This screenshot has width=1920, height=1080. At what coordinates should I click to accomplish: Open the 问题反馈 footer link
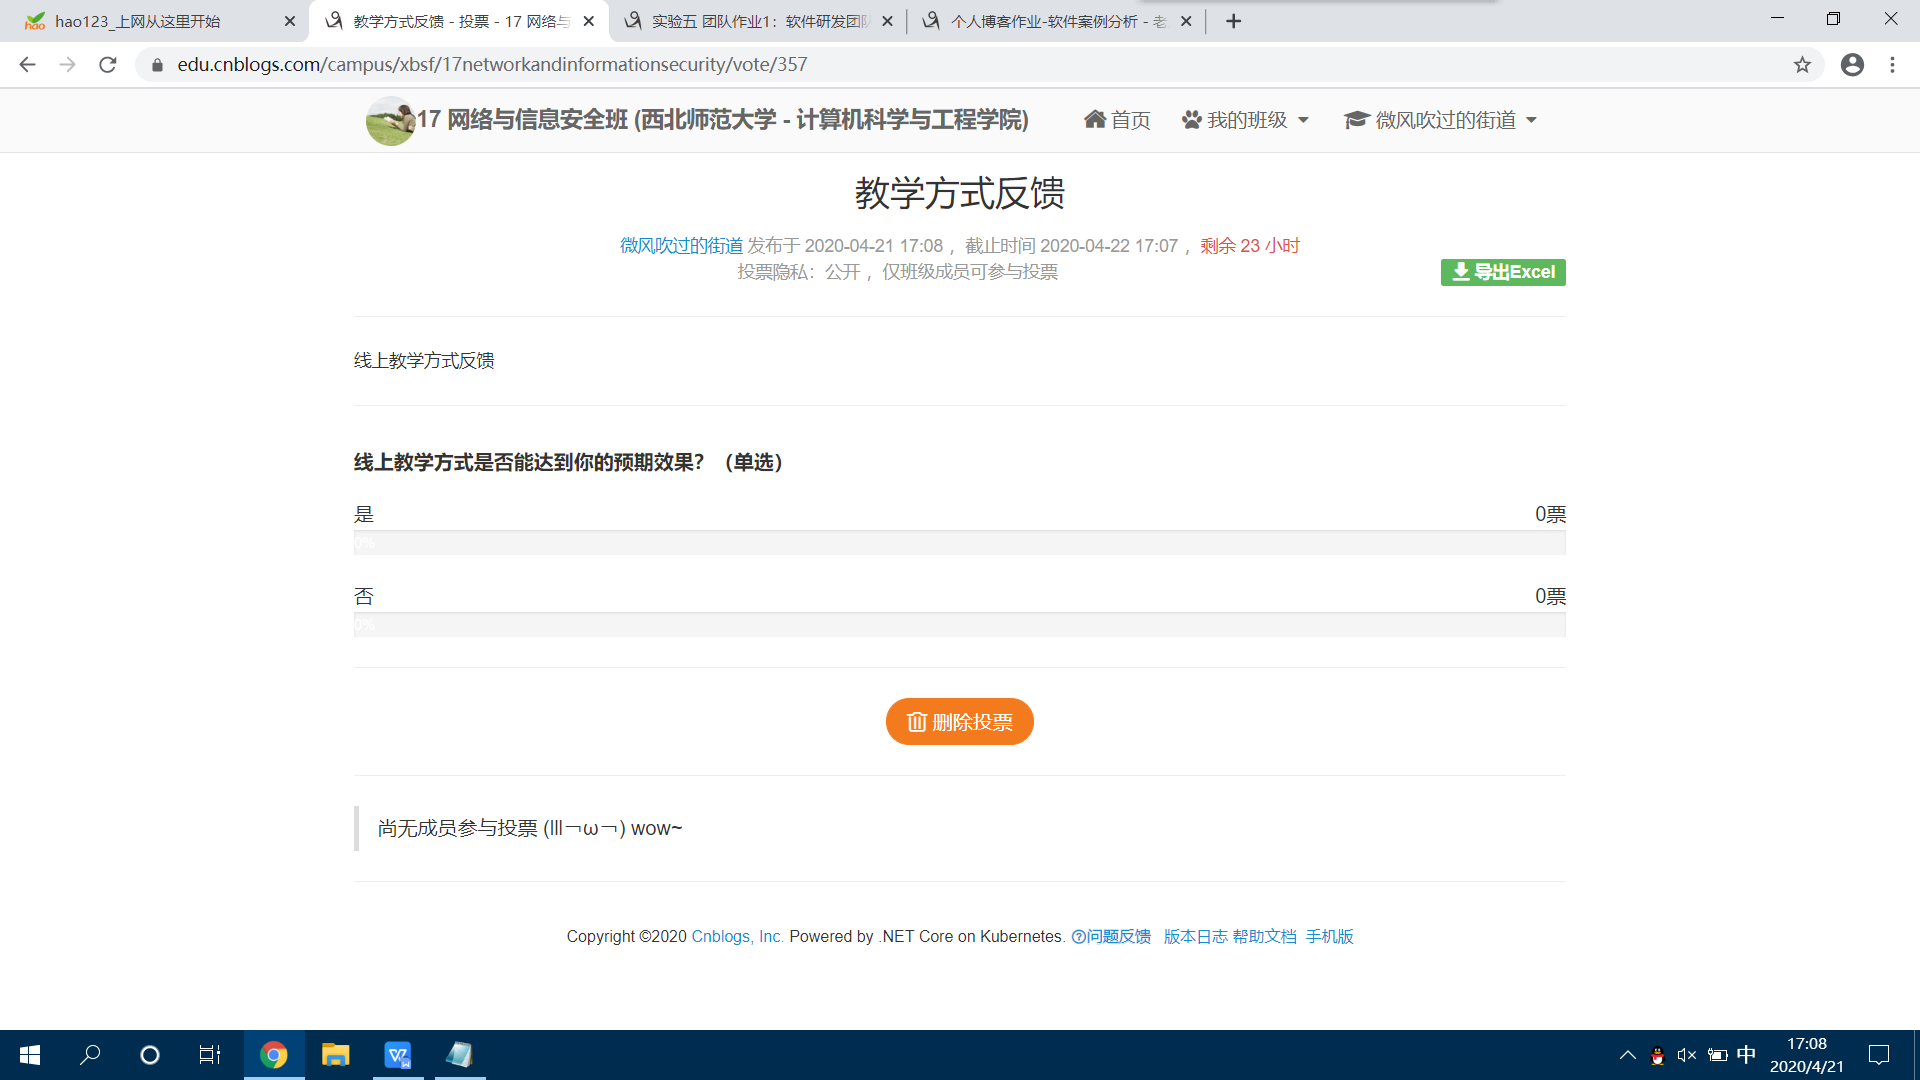1111,937
